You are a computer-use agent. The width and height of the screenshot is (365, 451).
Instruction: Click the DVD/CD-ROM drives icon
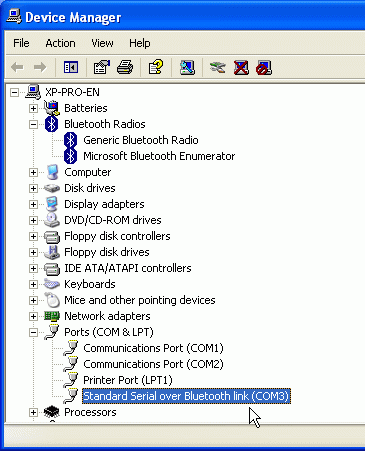[52, 220]
